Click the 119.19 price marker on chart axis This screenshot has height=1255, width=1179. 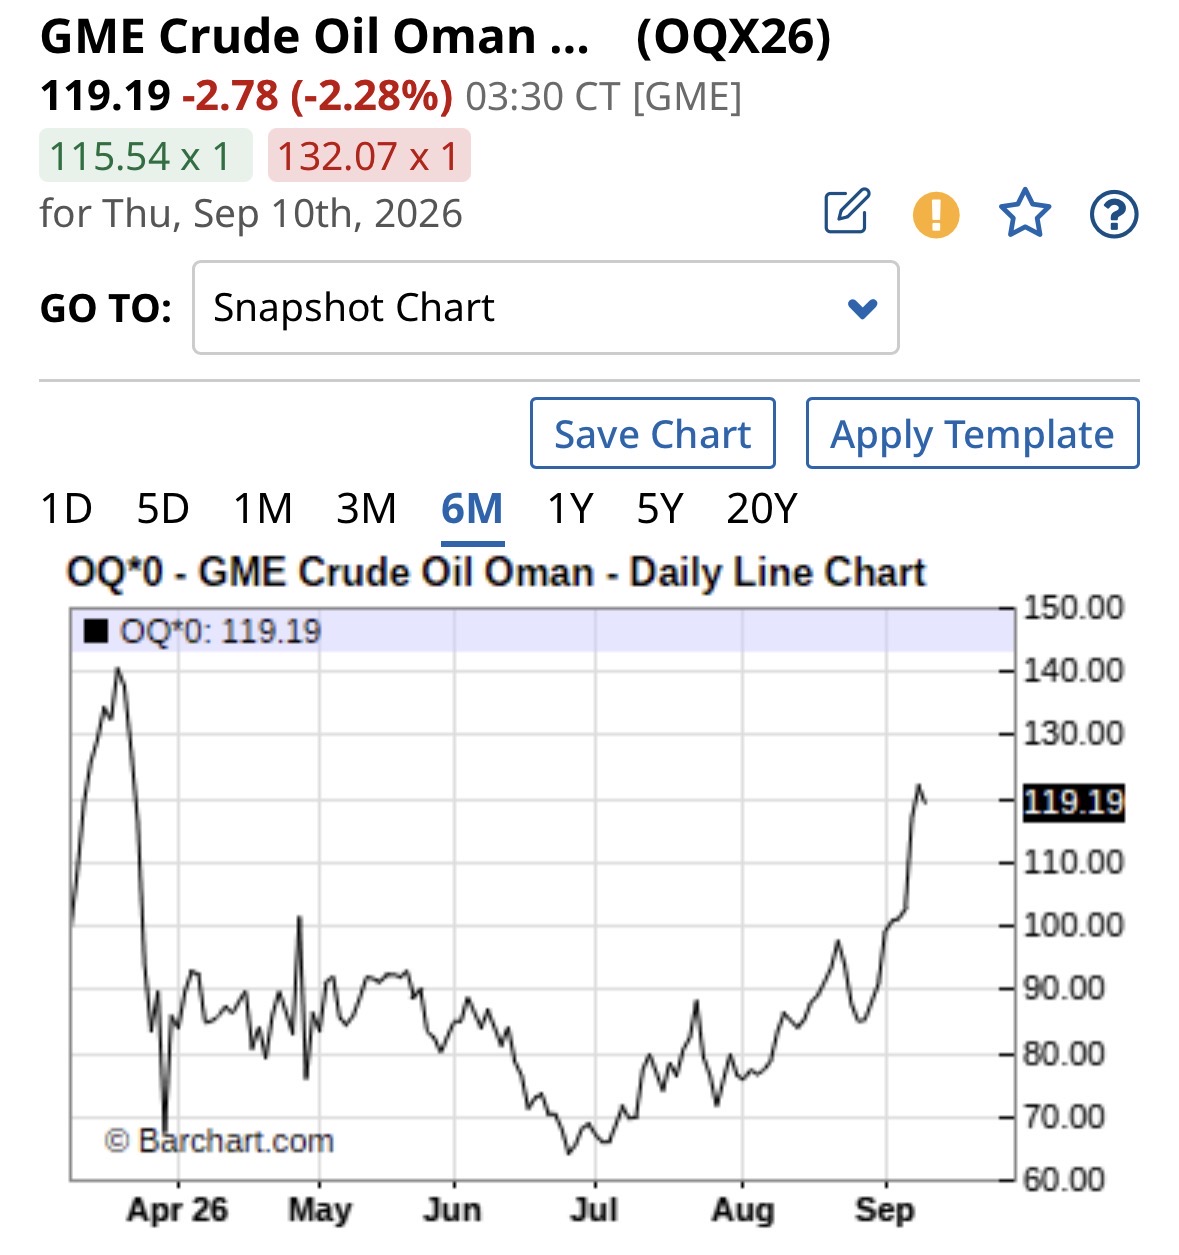click(x=1073, y=802)
